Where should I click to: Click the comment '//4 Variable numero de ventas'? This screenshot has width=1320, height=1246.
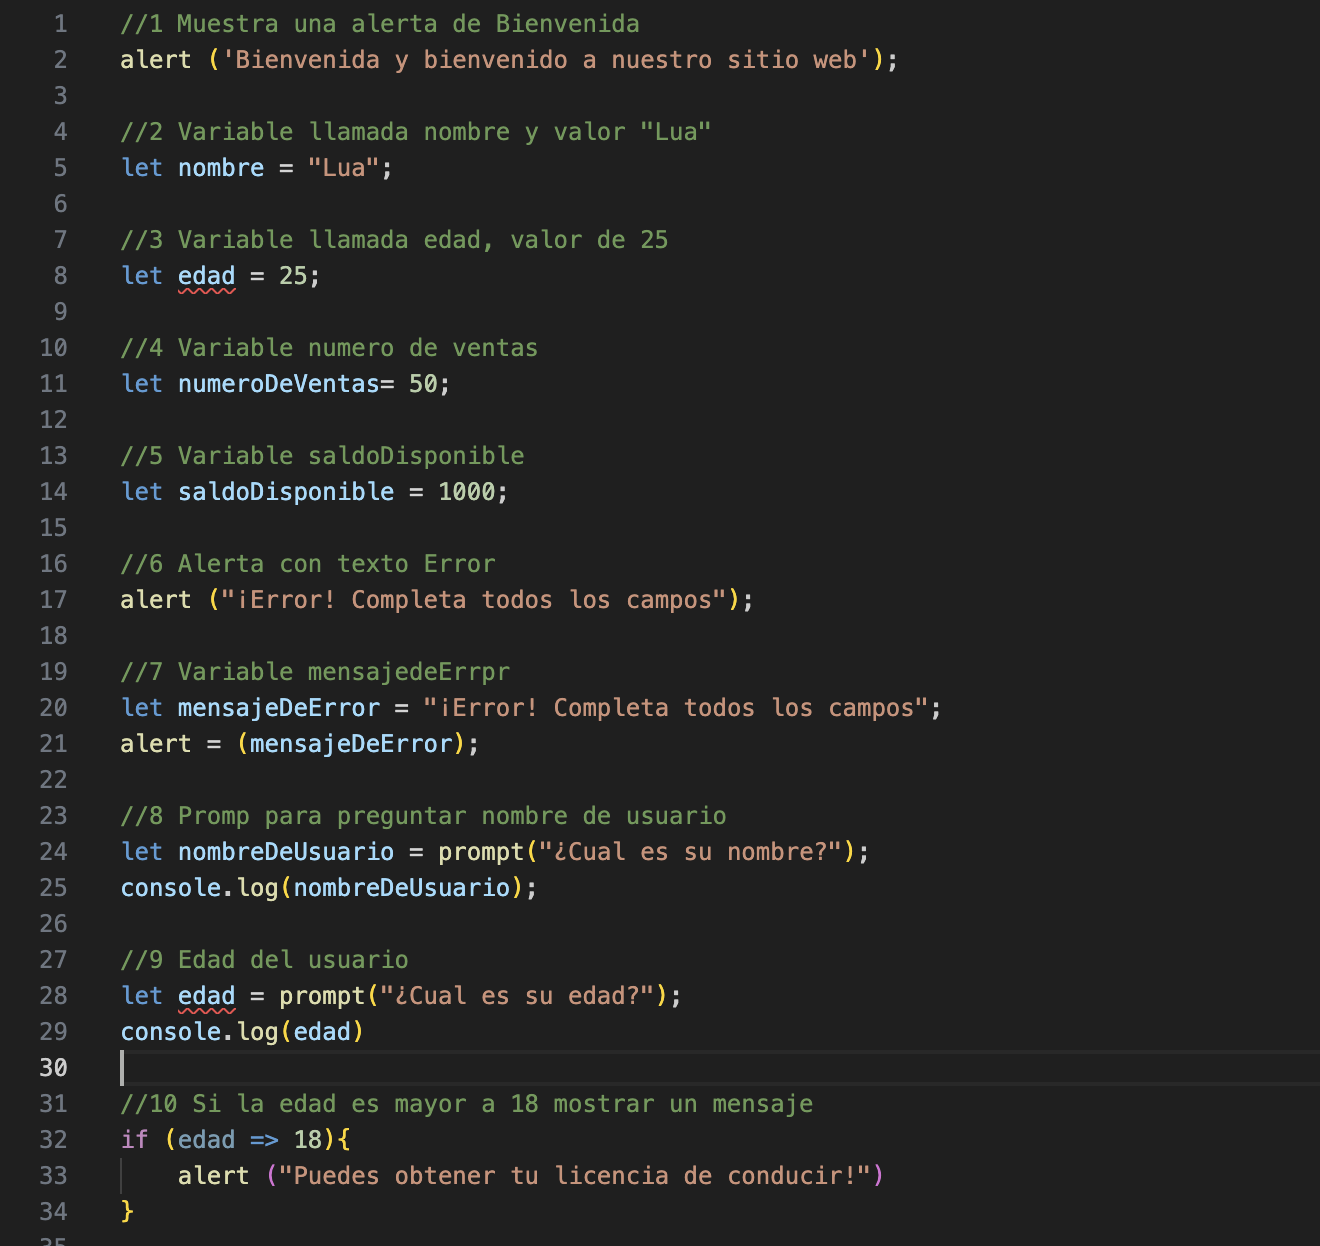329,348
